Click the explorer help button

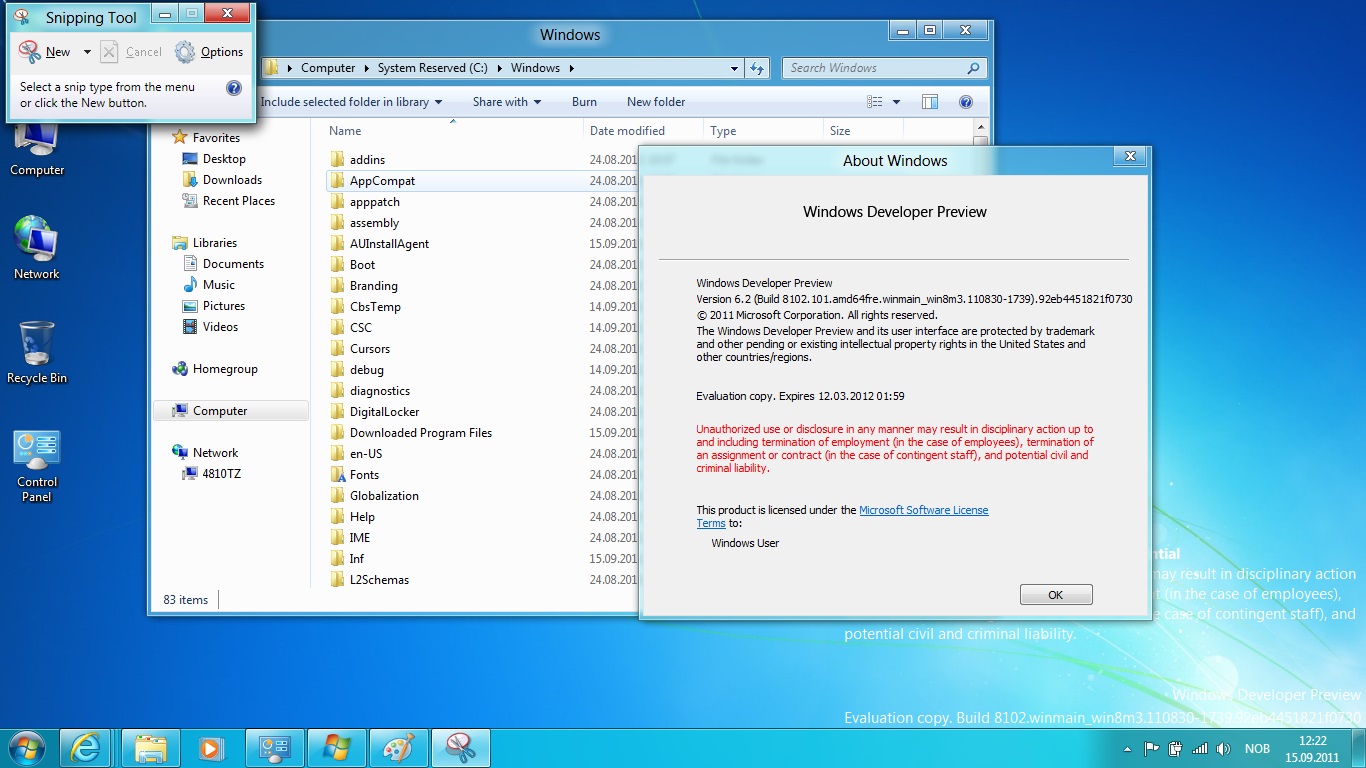click(x=966, y=102)
